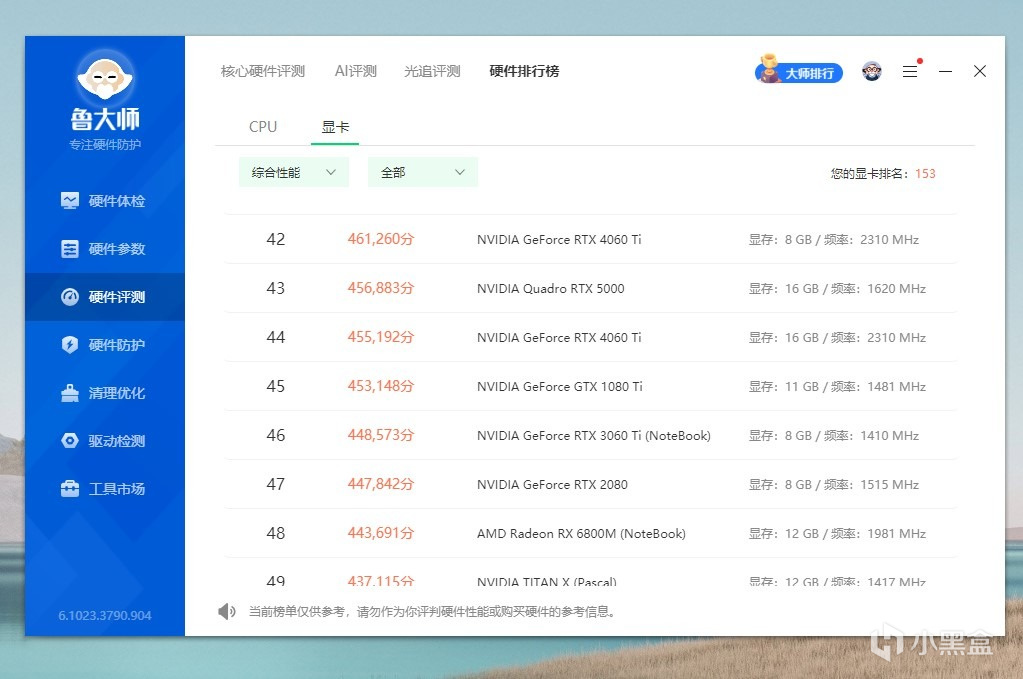Viewport: 1023px width, 679px height.
Task: Expand the 全部 filter dropdown
Action: point(423,172)
